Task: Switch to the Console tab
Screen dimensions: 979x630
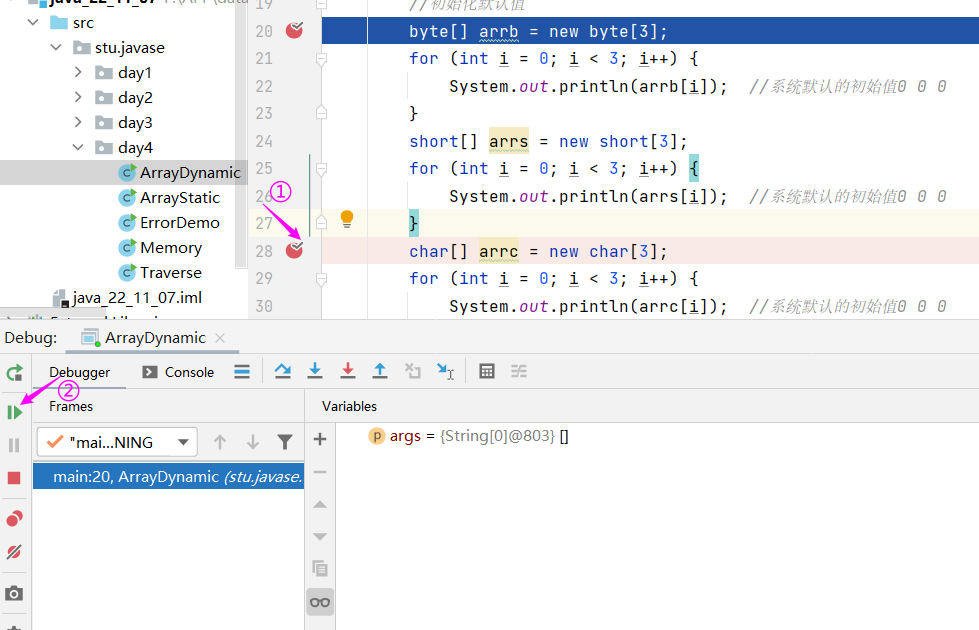Action: pyautogui.click(x=179, y=372)
